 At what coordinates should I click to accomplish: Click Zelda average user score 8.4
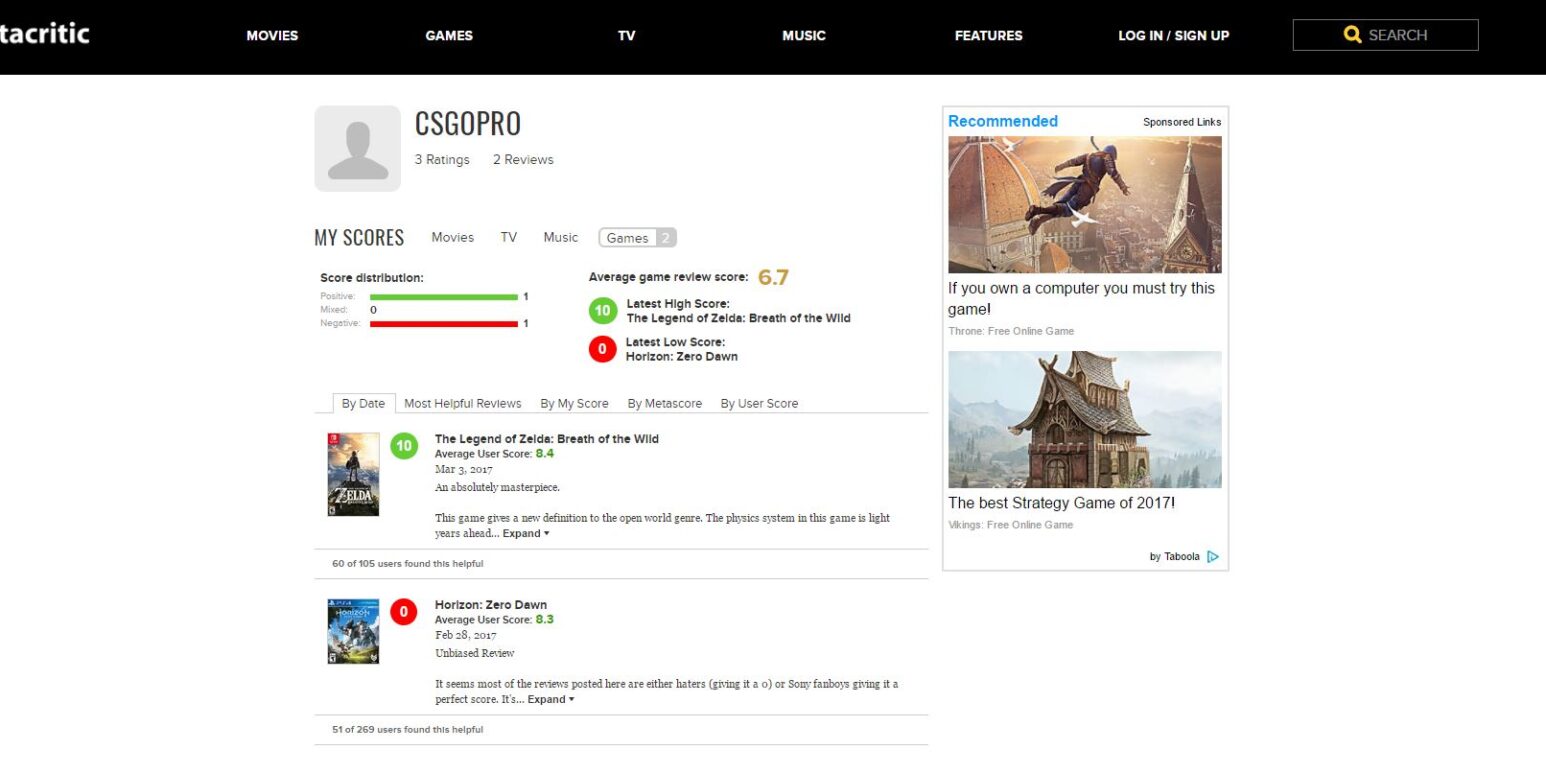tap(545, 454)
